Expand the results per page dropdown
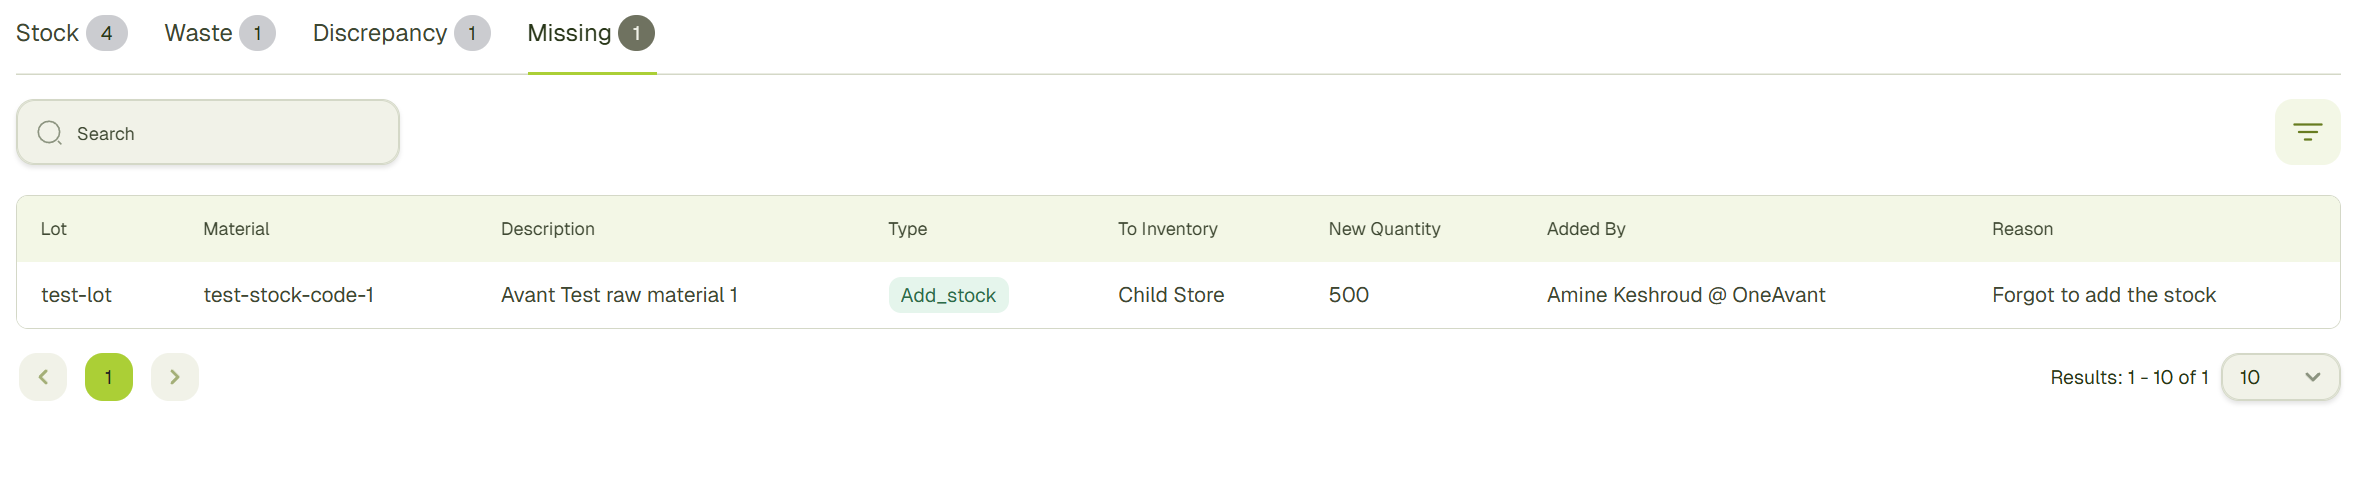This screenshot has width=2365, height=490. [x=2280, y=377]
